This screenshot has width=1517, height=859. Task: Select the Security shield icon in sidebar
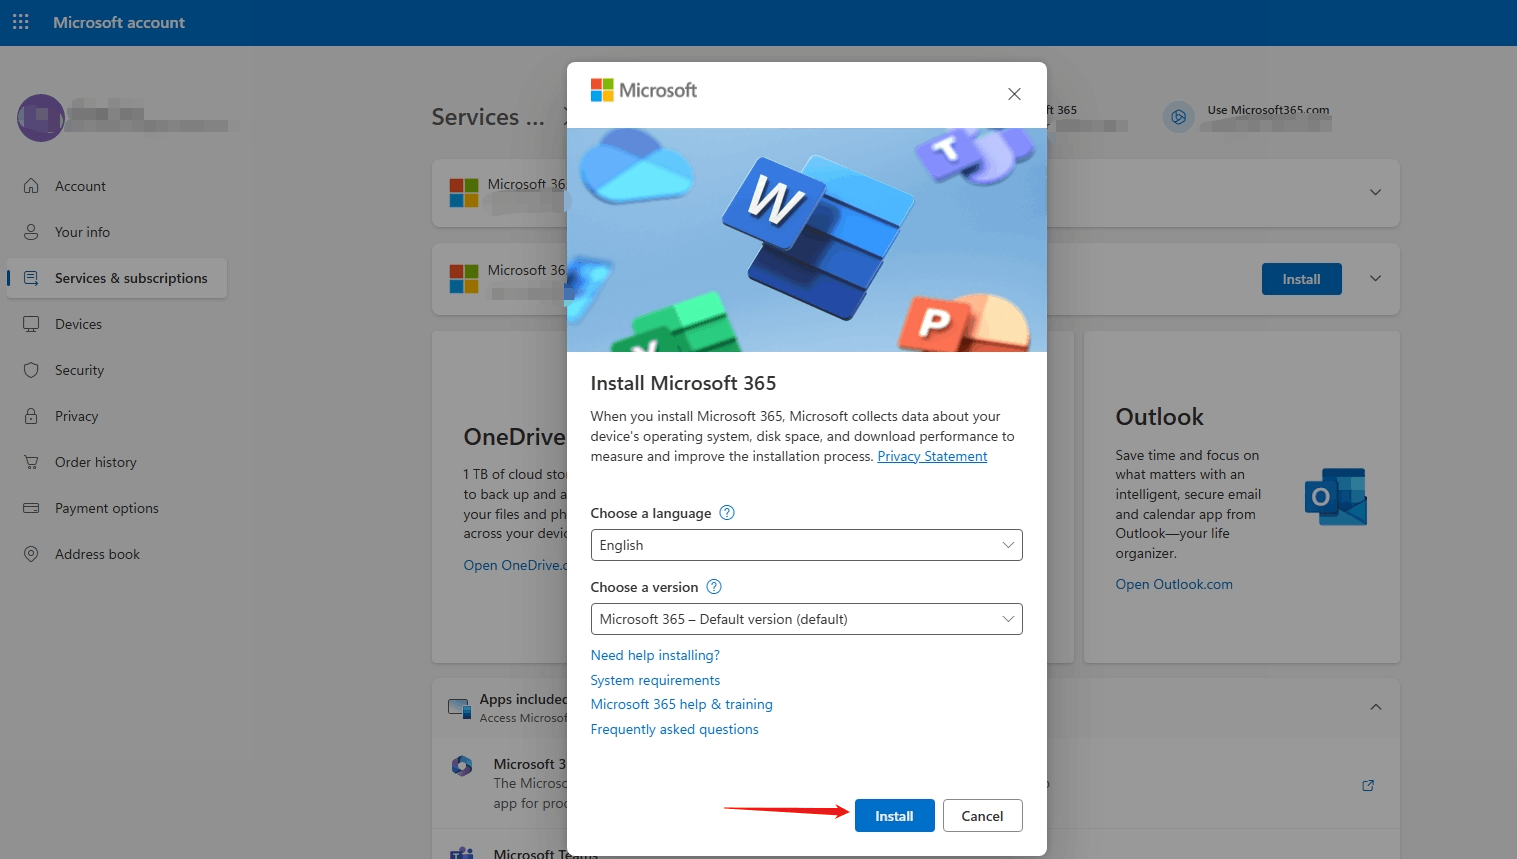(x=32, y=369)
